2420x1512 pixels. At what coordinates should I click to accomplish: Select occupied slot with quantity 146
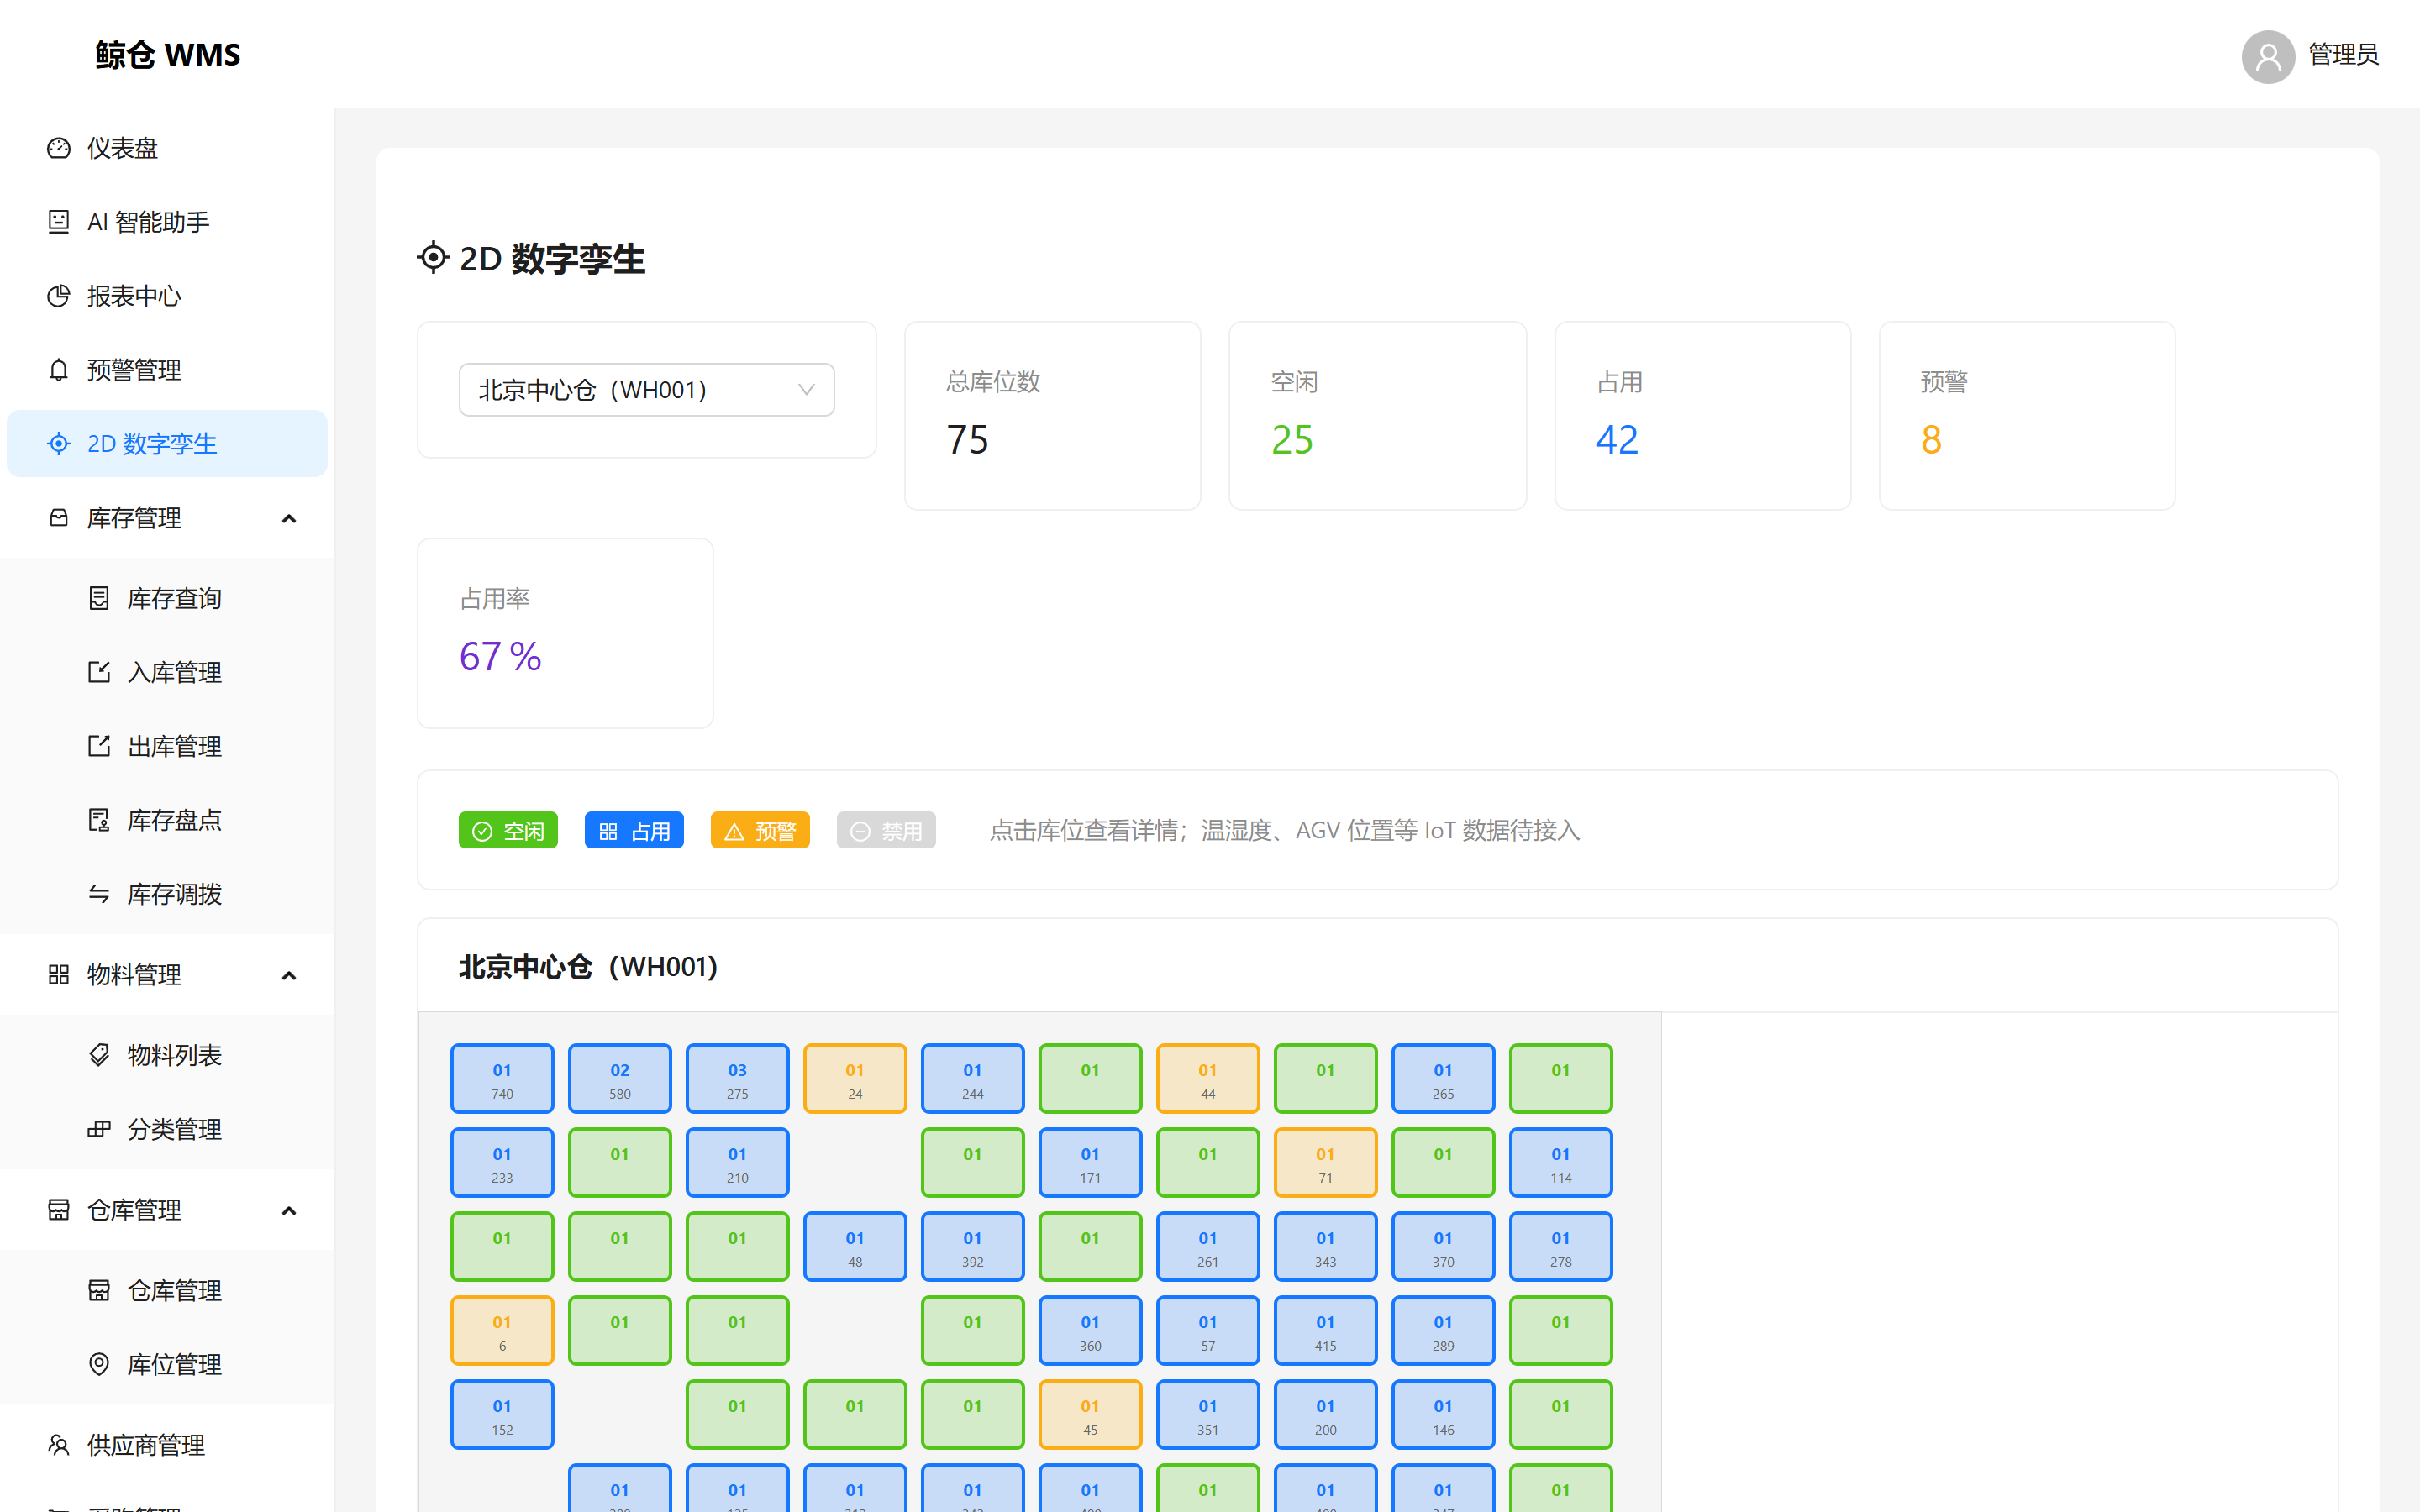(x=1443, y=1415)
